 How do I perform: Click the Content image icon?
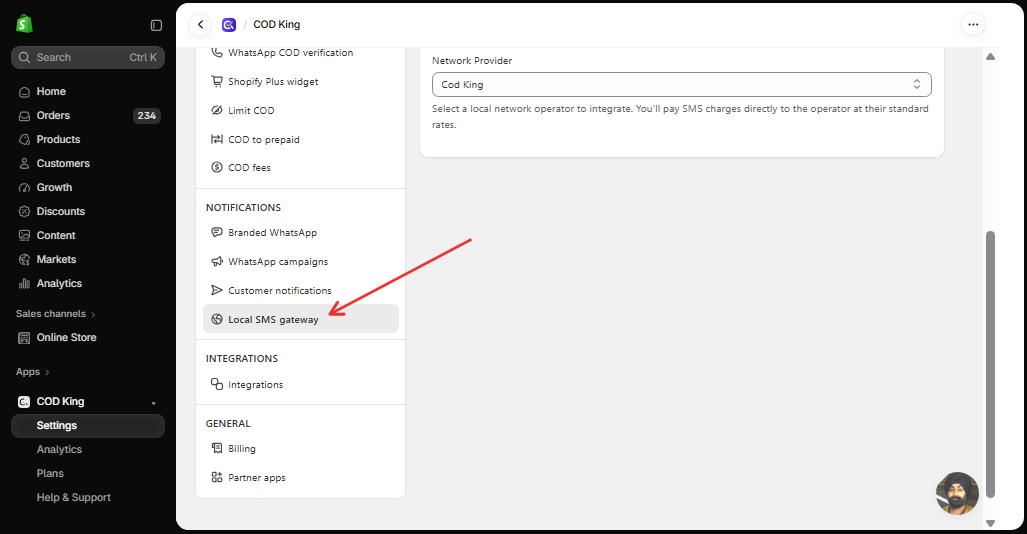24,236
